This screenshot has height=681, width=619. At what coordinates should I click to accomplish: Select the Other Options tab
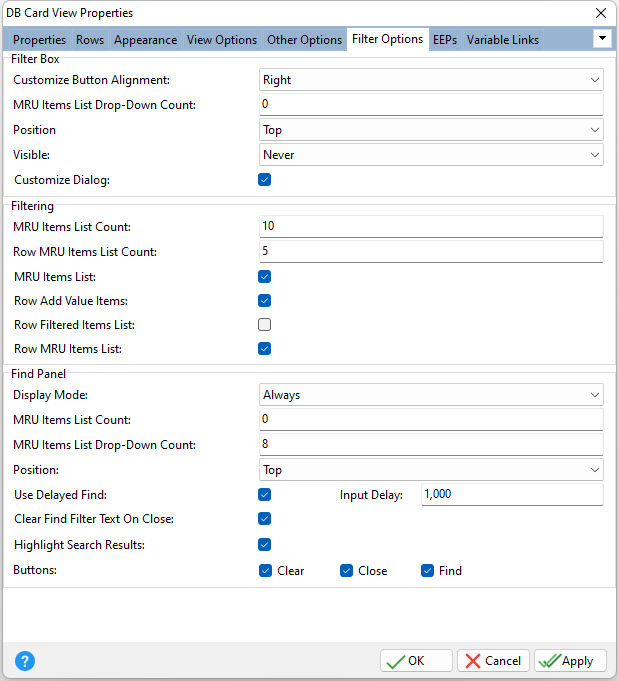tap(305, 40)
